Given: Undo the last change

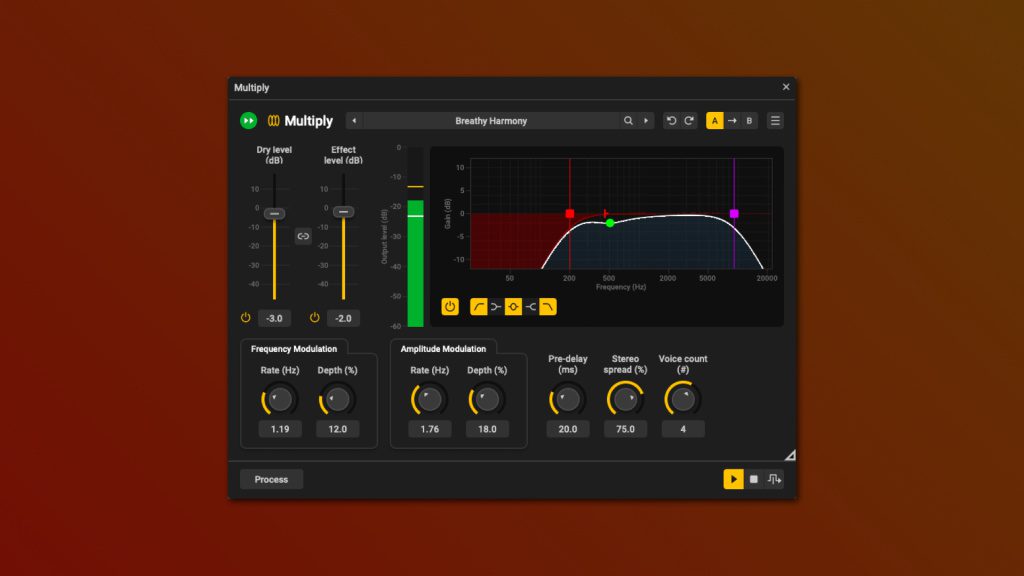Looking at the screenshot, I should point(671,121).
